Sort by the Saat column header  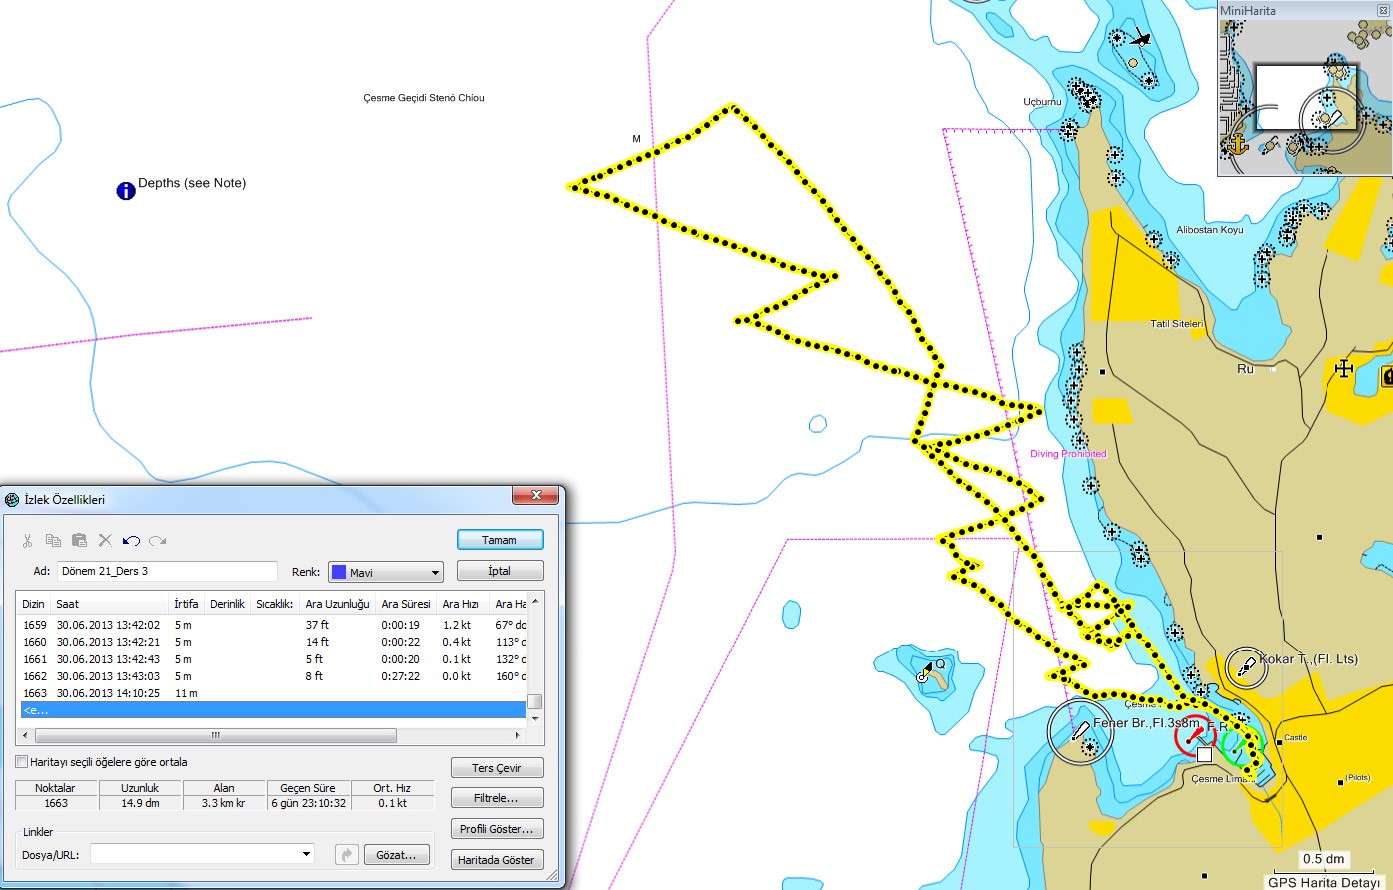(110, 604)
